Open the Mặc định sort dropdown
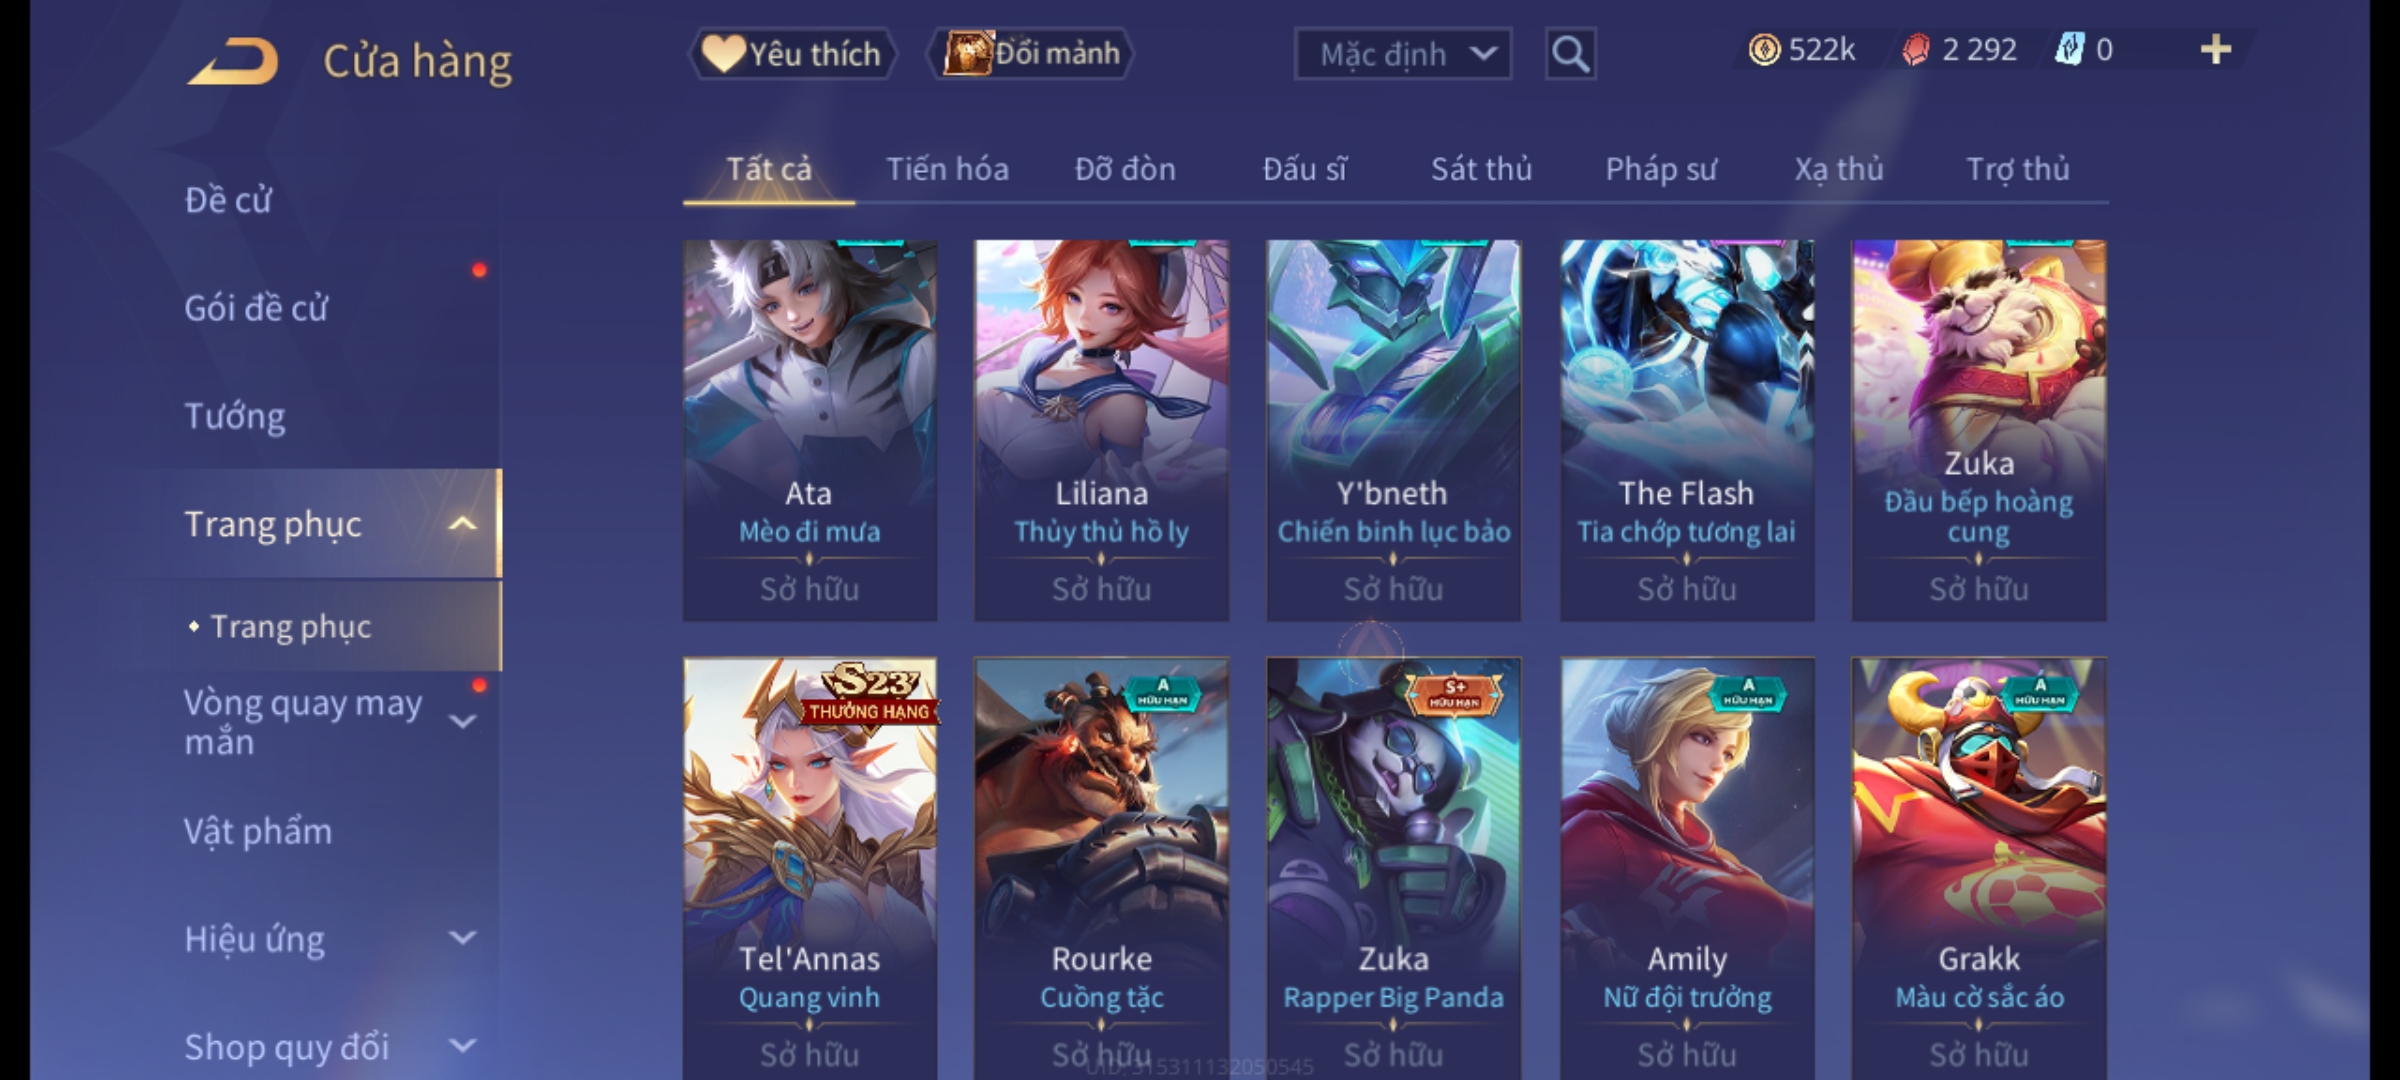This screenshot has width=2400, height=1080. pos(1403,54)
